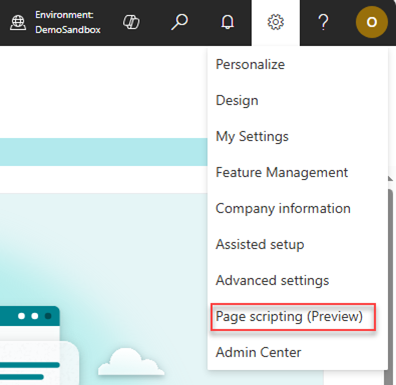396x385 pixels.
Task: Select Personalize from settings menu
Action: (x=250, y=64)
